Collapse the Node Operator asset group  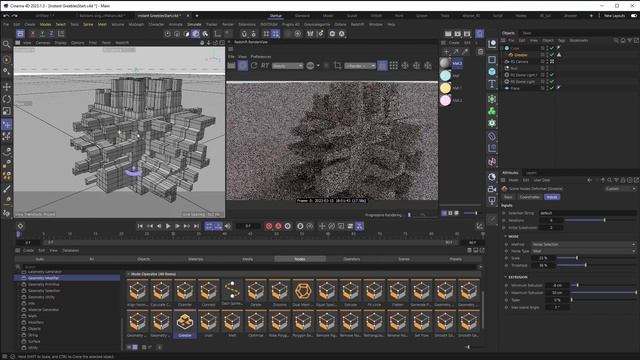(128, 274)
